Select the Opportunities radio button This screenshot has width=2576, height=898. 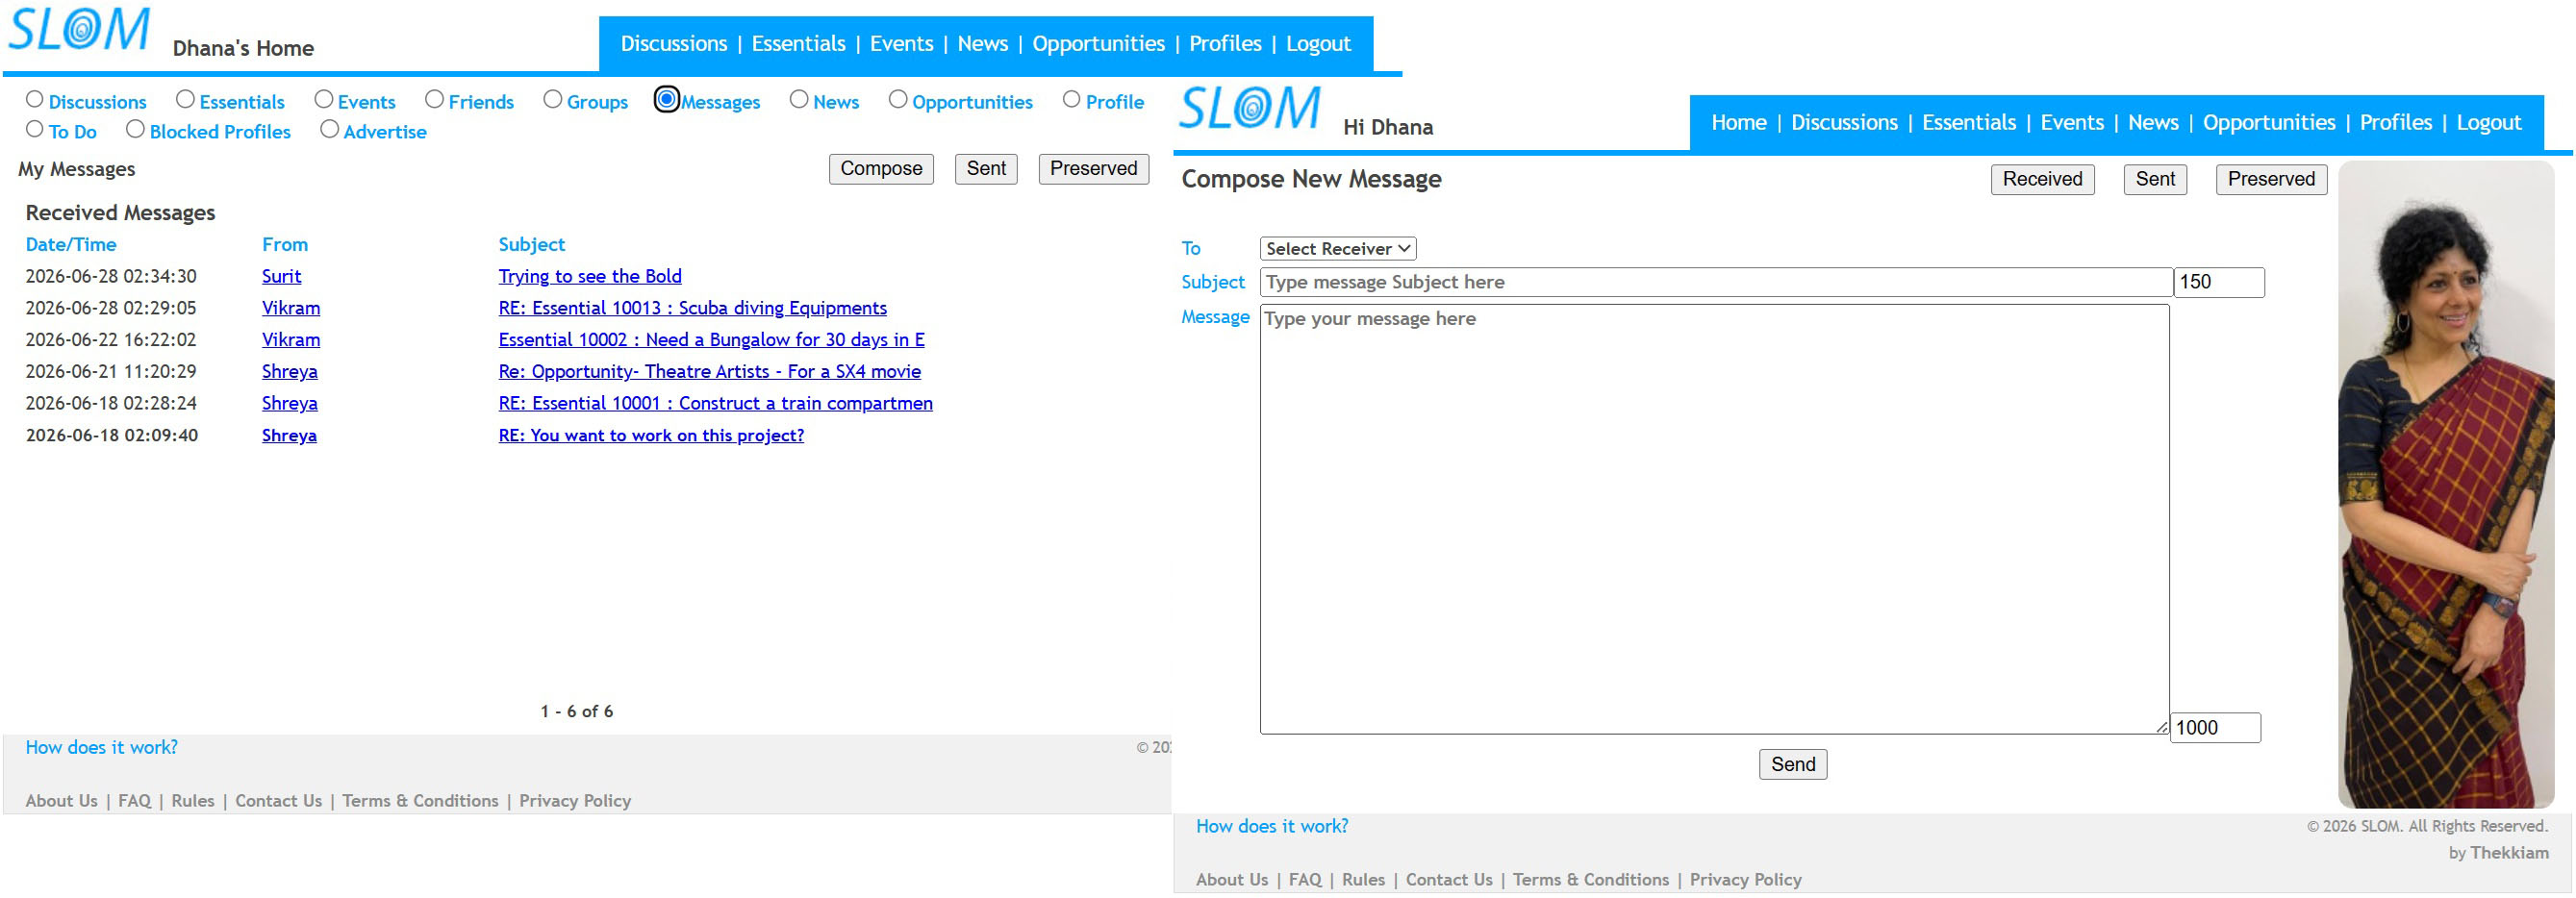pyautogui.click(x=898, y=100)
